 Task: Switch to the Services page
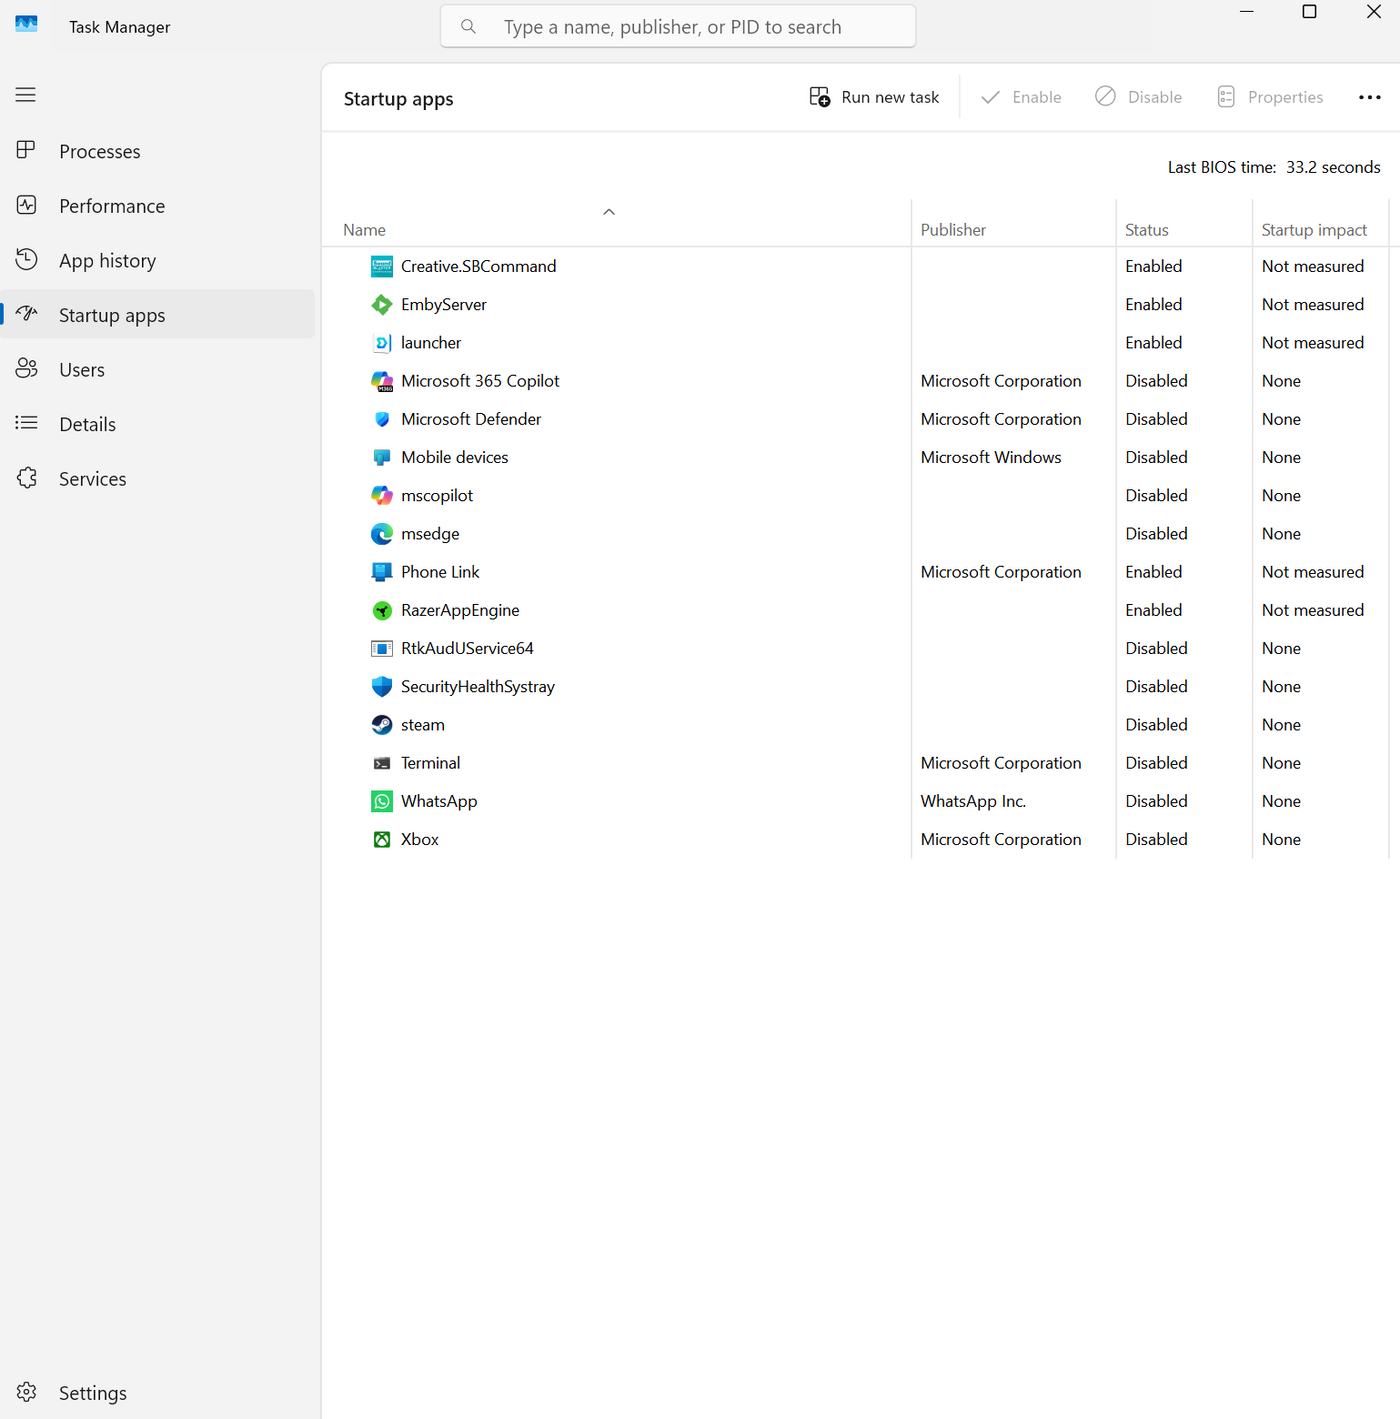point(158,478)
